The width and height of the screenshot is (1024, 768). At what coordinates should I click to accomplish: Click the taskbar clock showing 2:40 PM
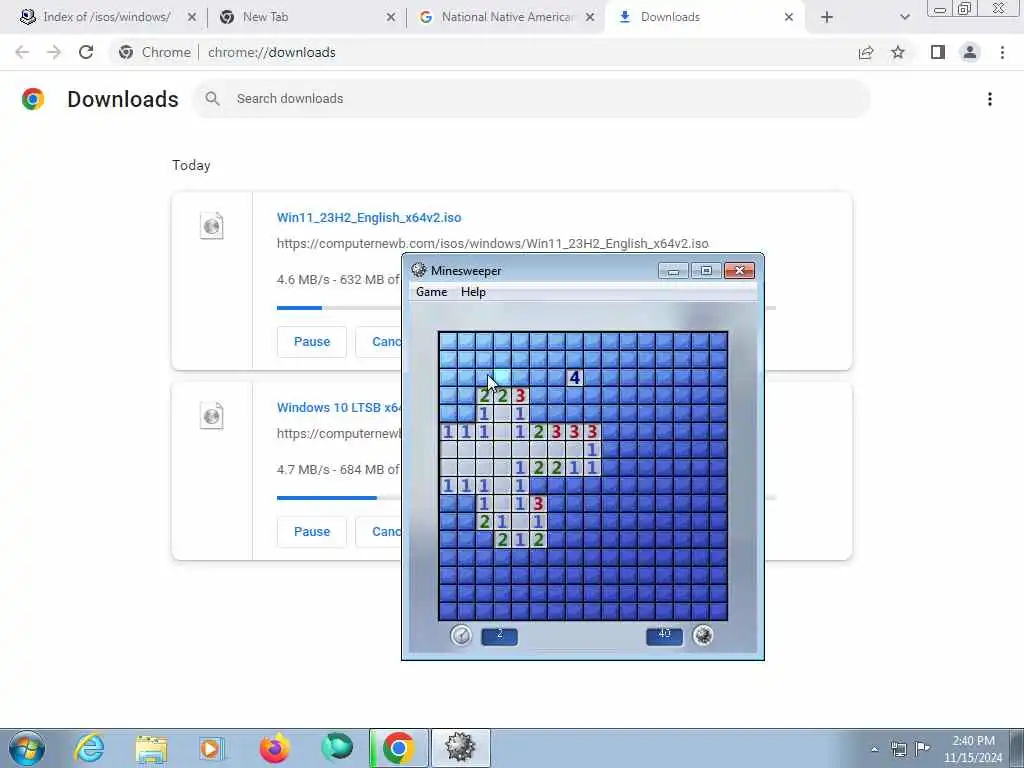(973, 749)
